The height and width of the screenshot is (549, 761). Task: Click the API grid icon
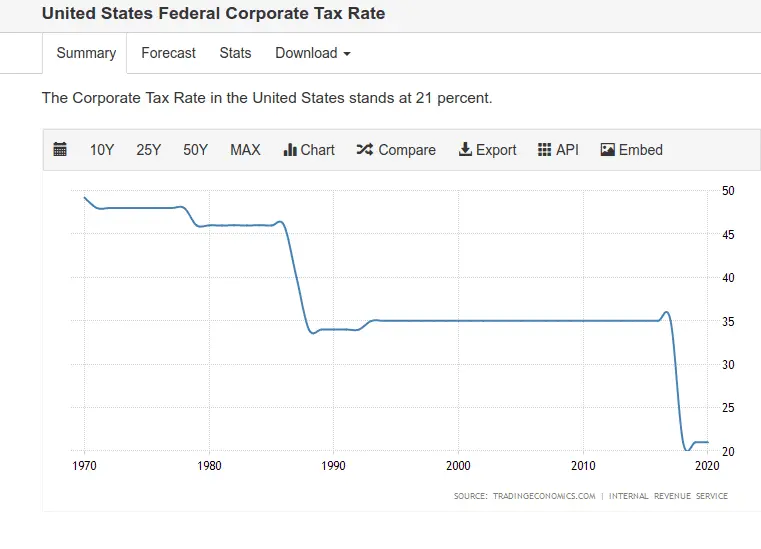click(545, 150)
